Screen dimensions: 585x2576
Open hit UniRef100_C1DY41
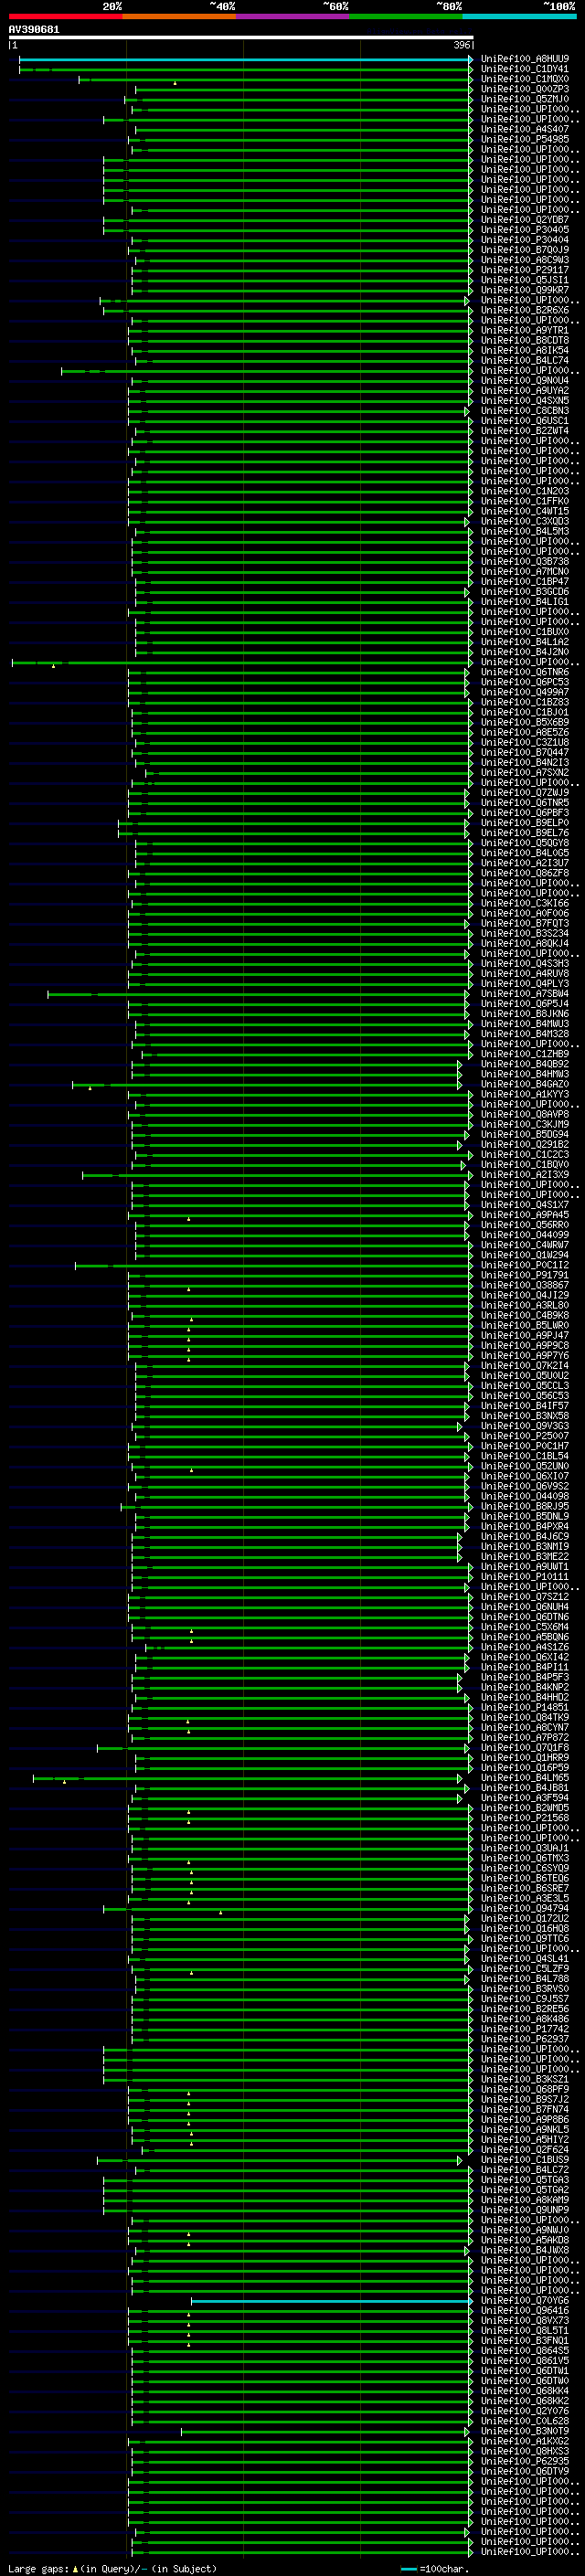tap(525, 69)
